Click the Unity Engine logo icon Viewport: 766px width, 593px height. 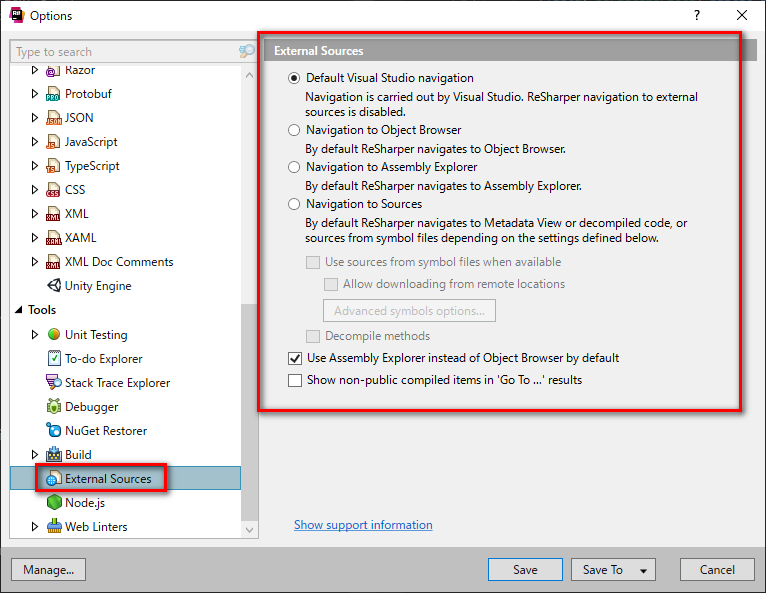point(54,285)
